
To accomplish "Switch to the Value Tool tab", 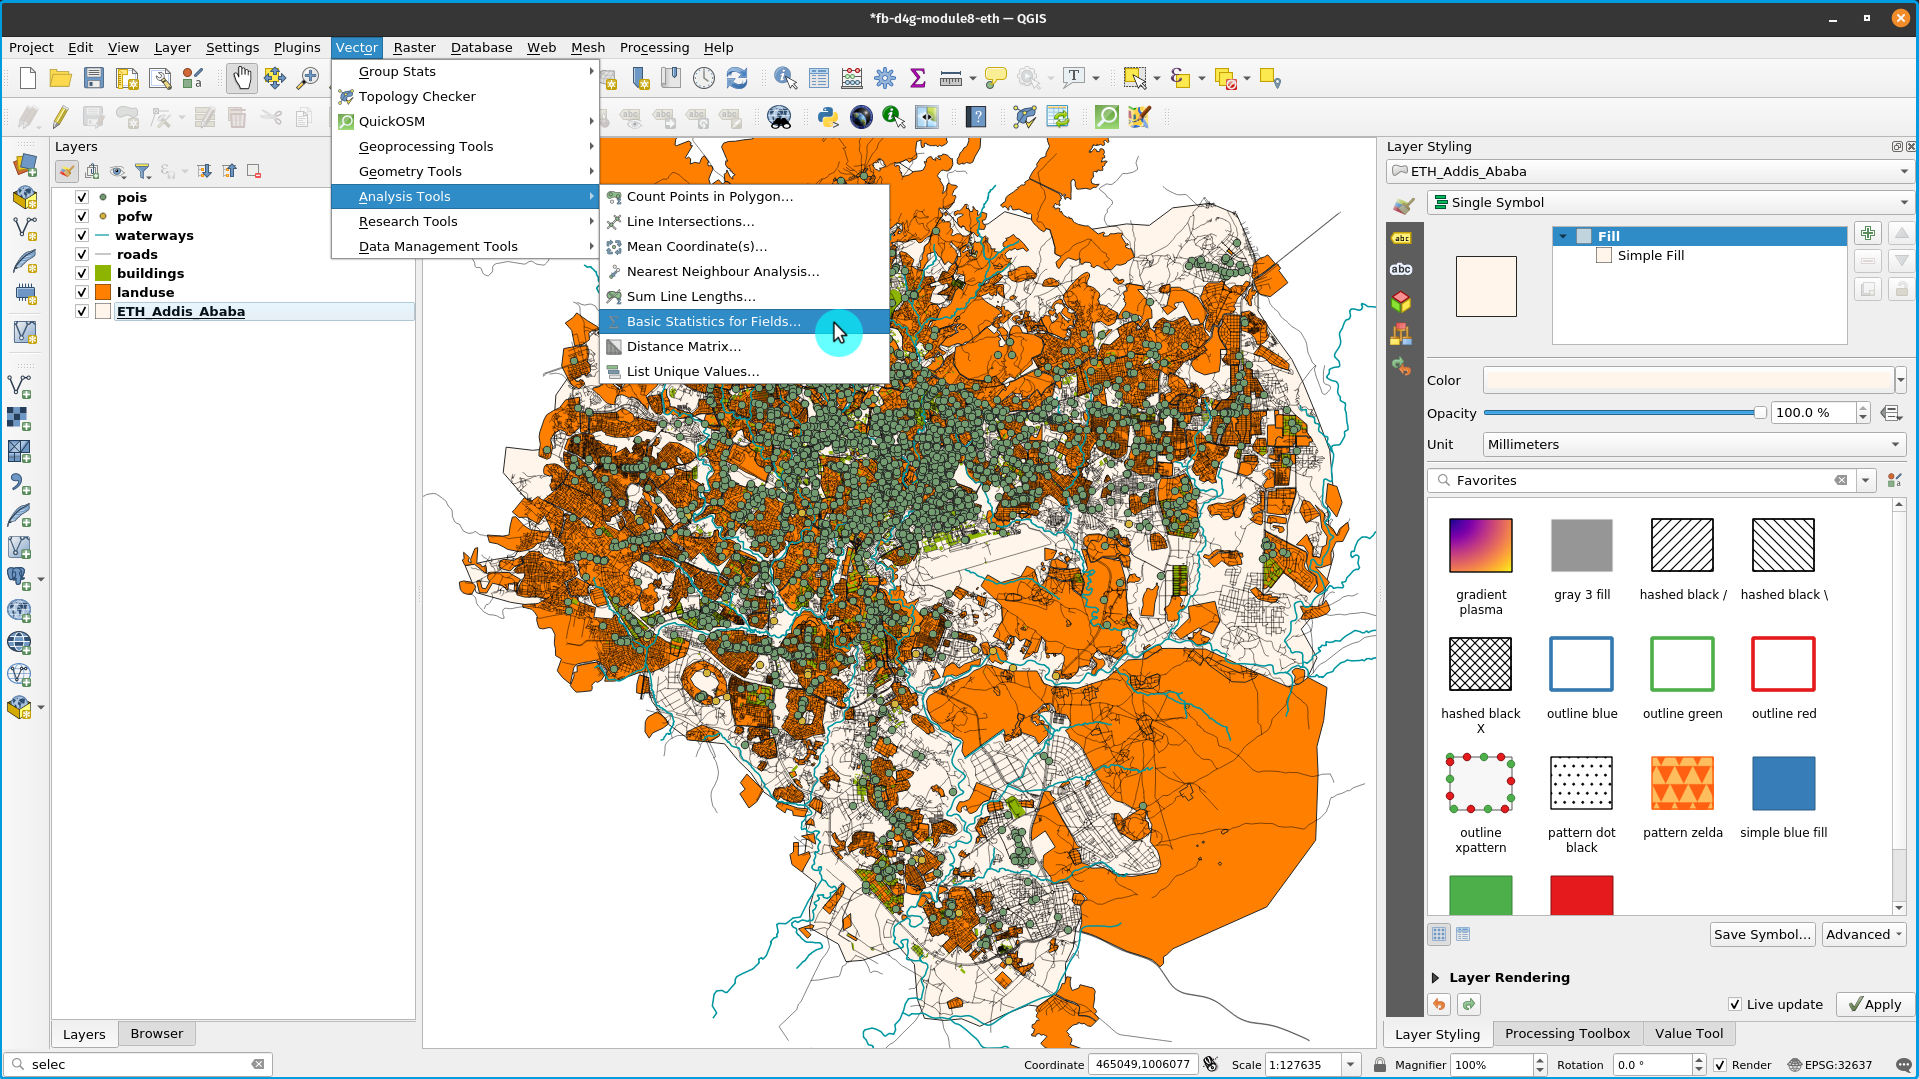I will coord(1689,1034).
